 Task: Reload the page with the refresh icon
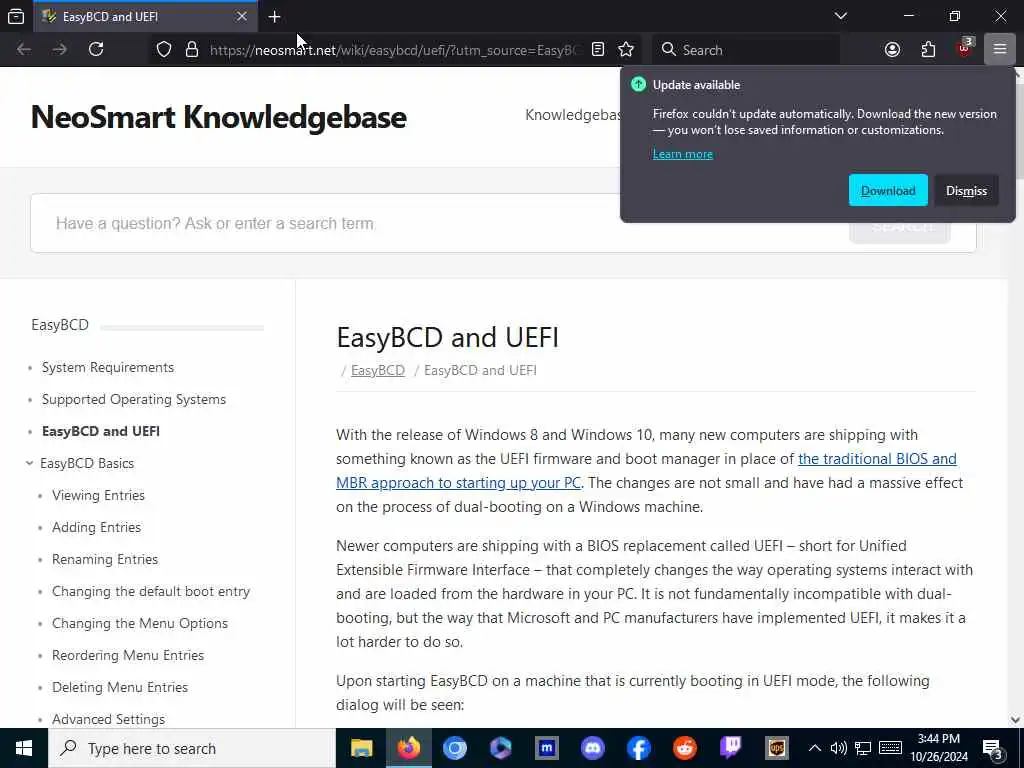96,49
